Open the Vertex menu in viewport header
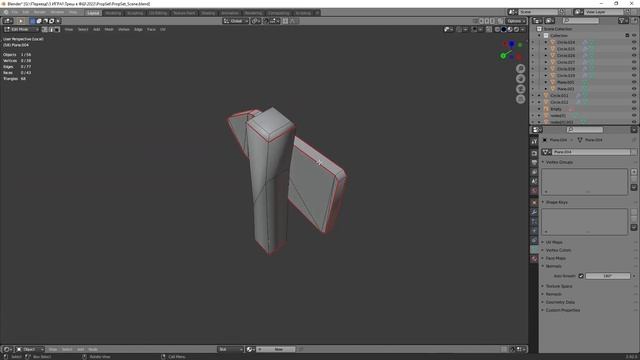 124,29
